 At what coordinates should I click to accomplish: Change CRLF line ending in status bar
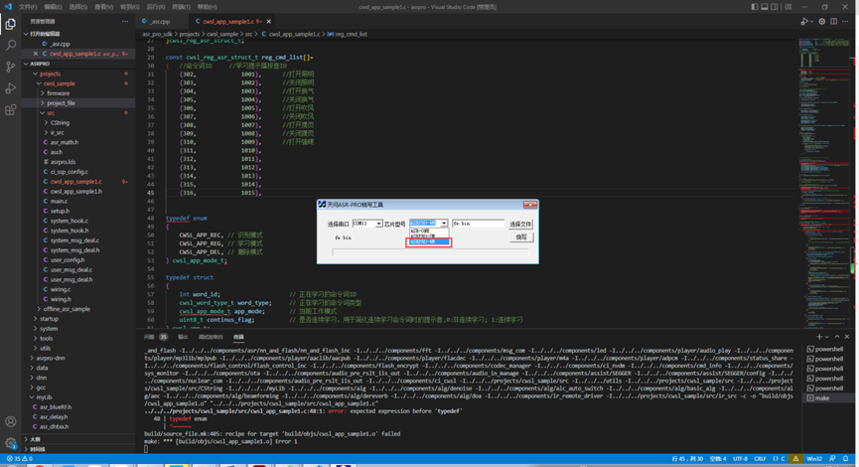click(760, 459)
